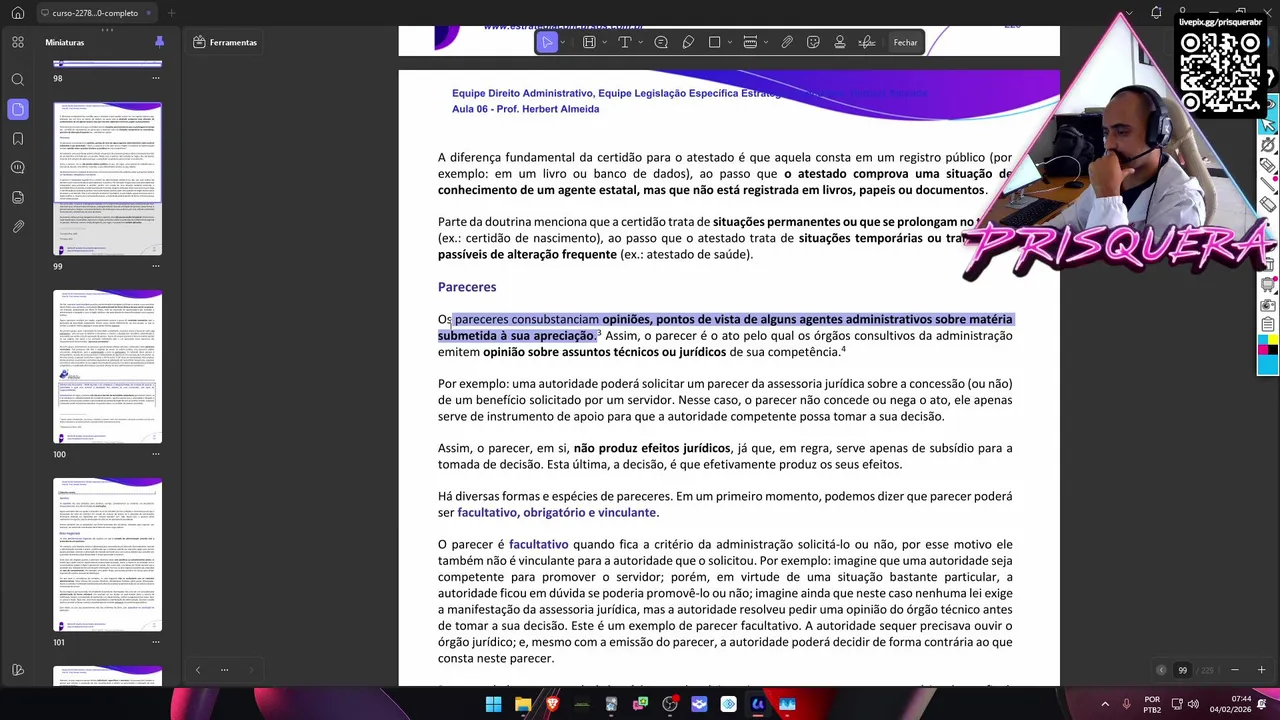The width and height of the screenshot is (1280, 720).
Task: Insert a sticker with the sticker tool
Action: [x=813, y=42]
